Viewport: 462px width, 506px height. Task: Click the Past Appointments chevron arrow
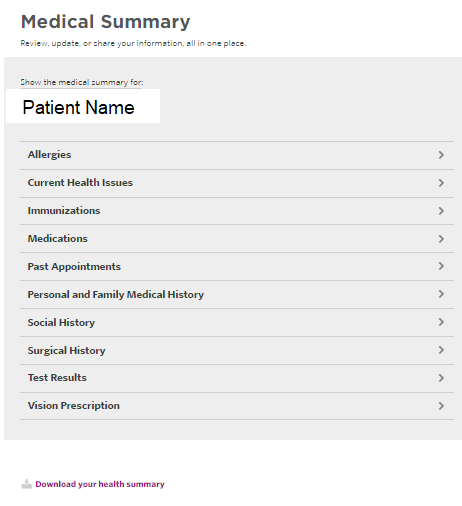[441, 266]
